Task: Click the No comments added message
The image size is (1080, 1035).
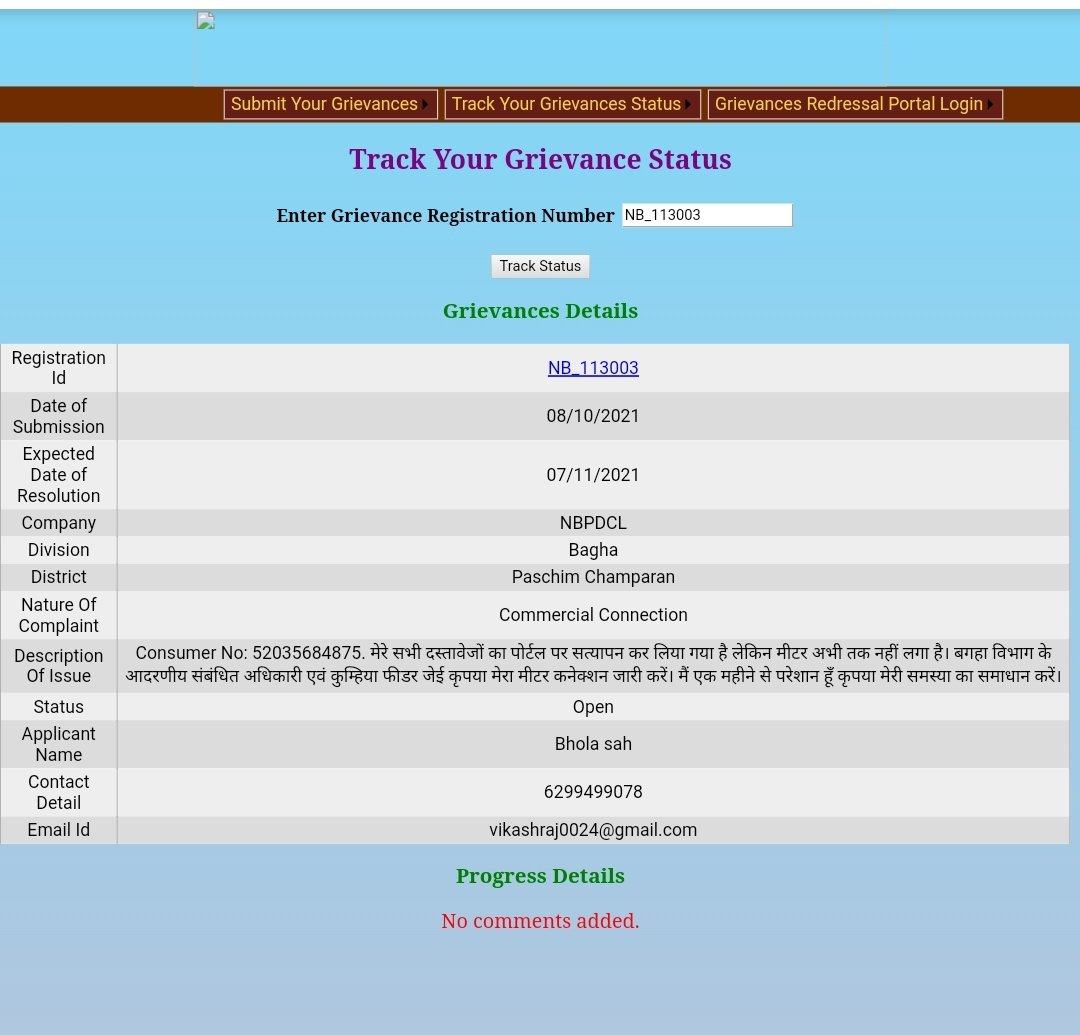Action: pyautogui.click(x=540, y=921)
